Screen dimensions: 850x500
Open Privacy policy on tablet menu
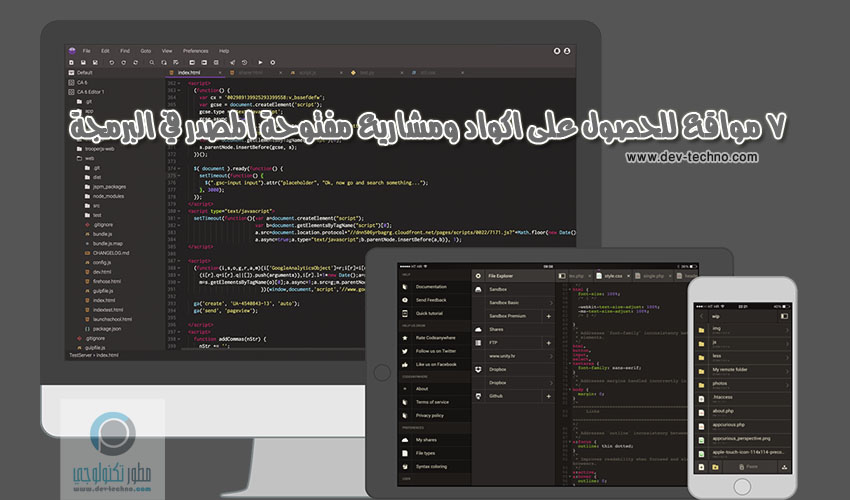pos(435,415)
